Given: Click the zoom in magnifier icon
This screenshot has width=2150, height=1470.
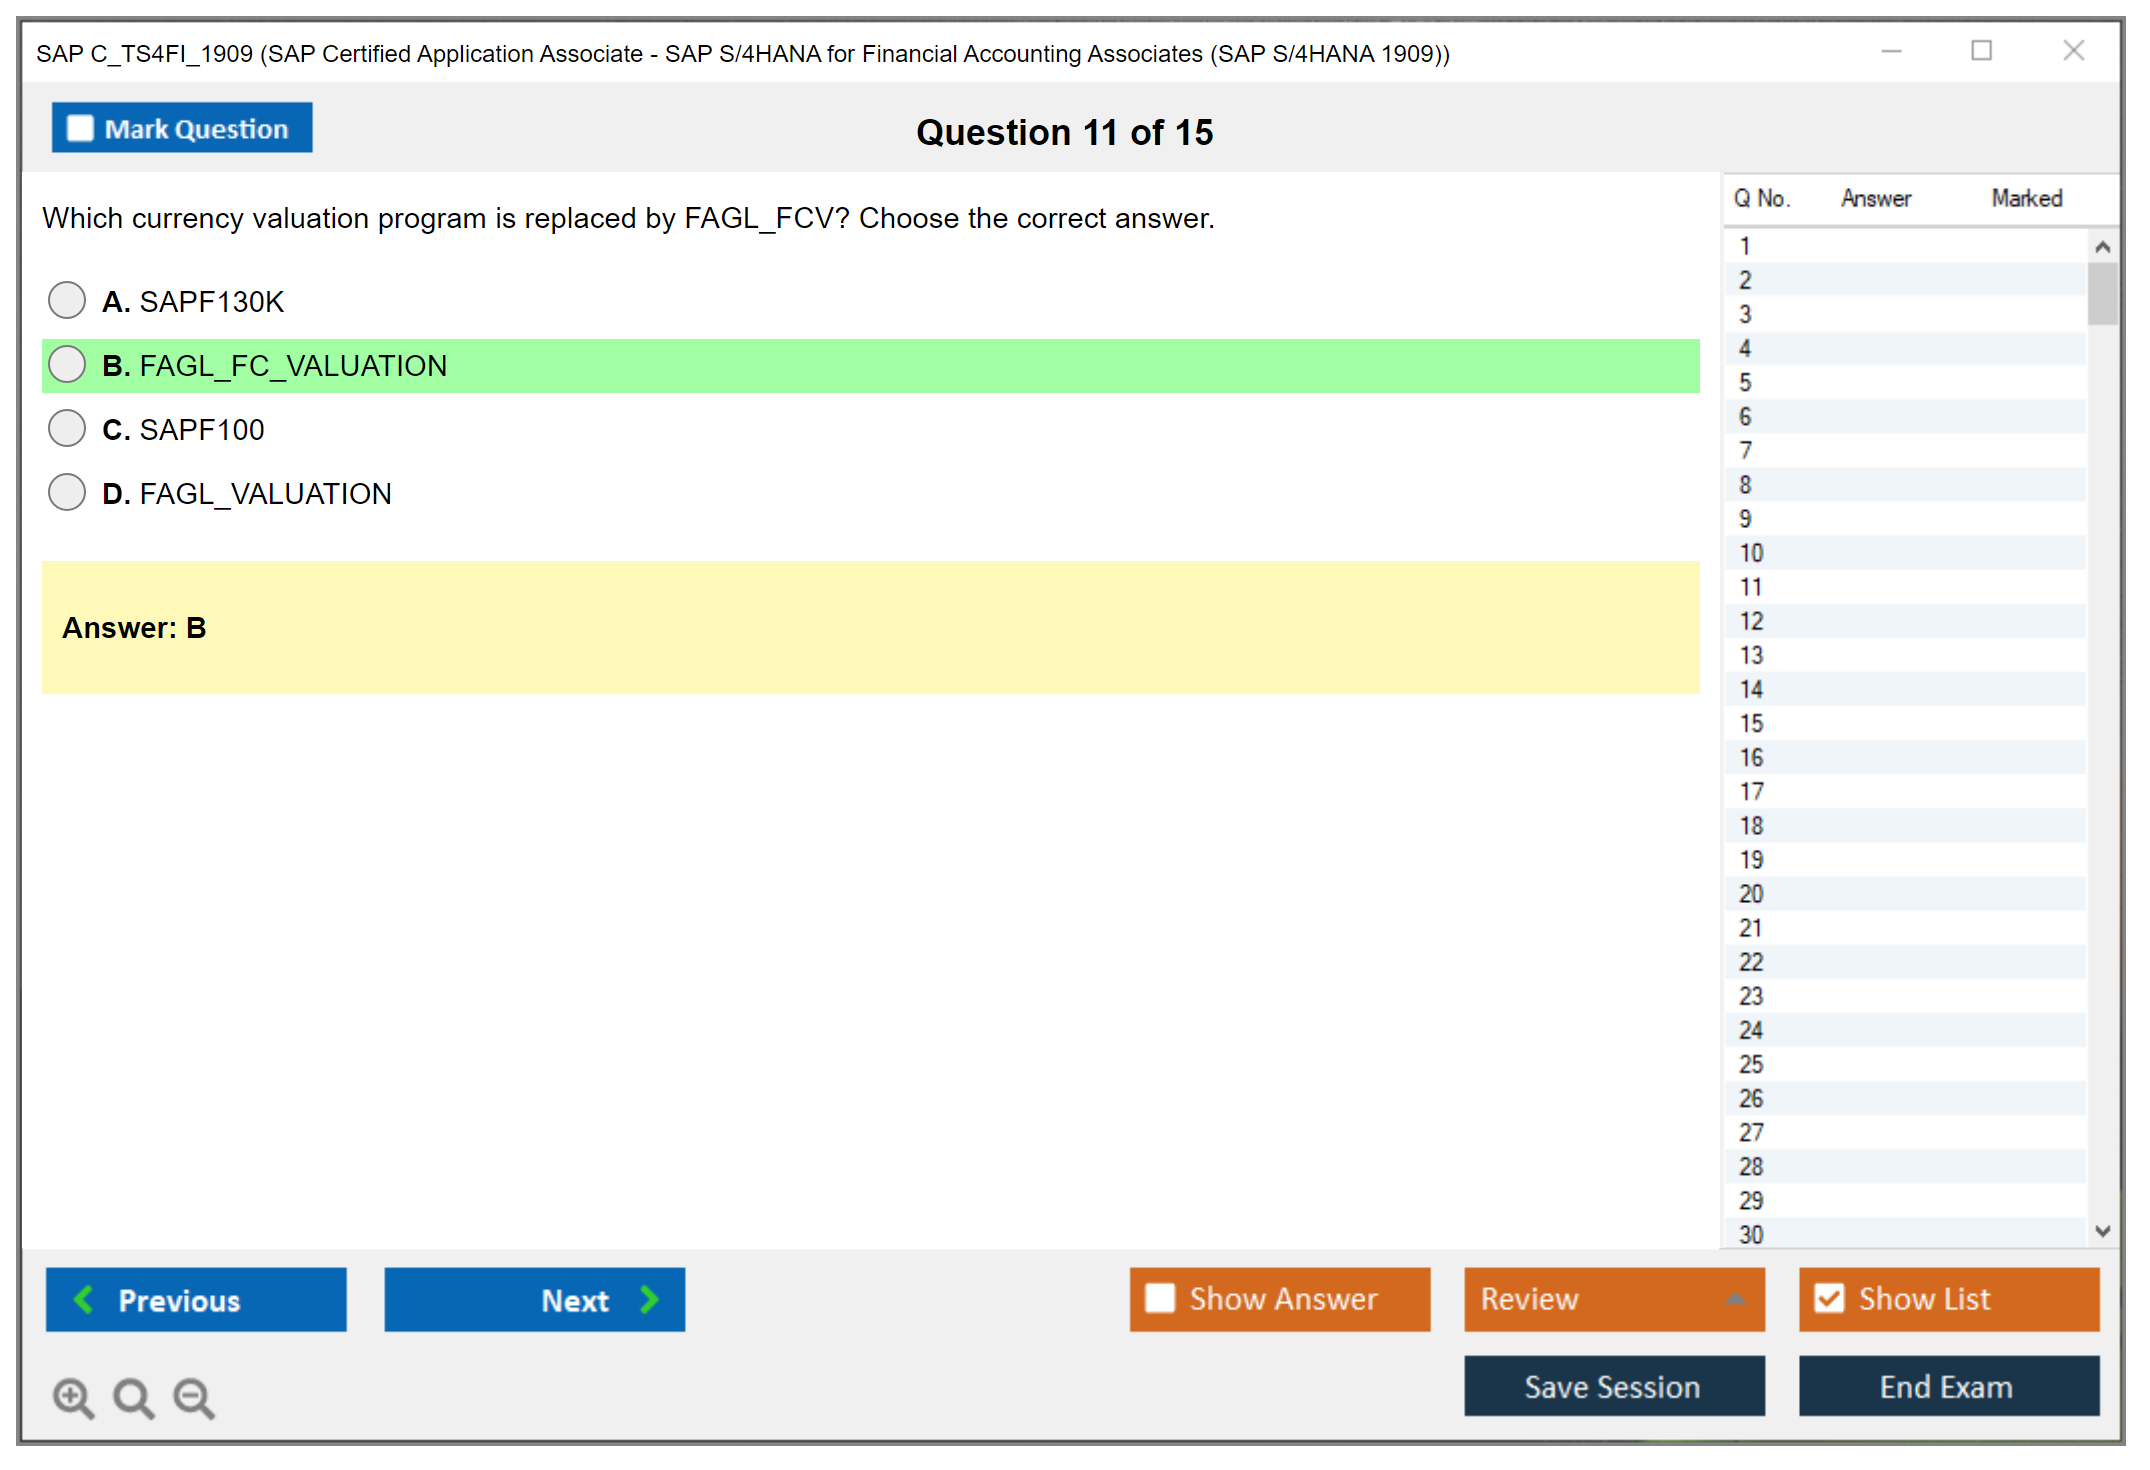Looking at the screenshot, I should click(73, 1397).
